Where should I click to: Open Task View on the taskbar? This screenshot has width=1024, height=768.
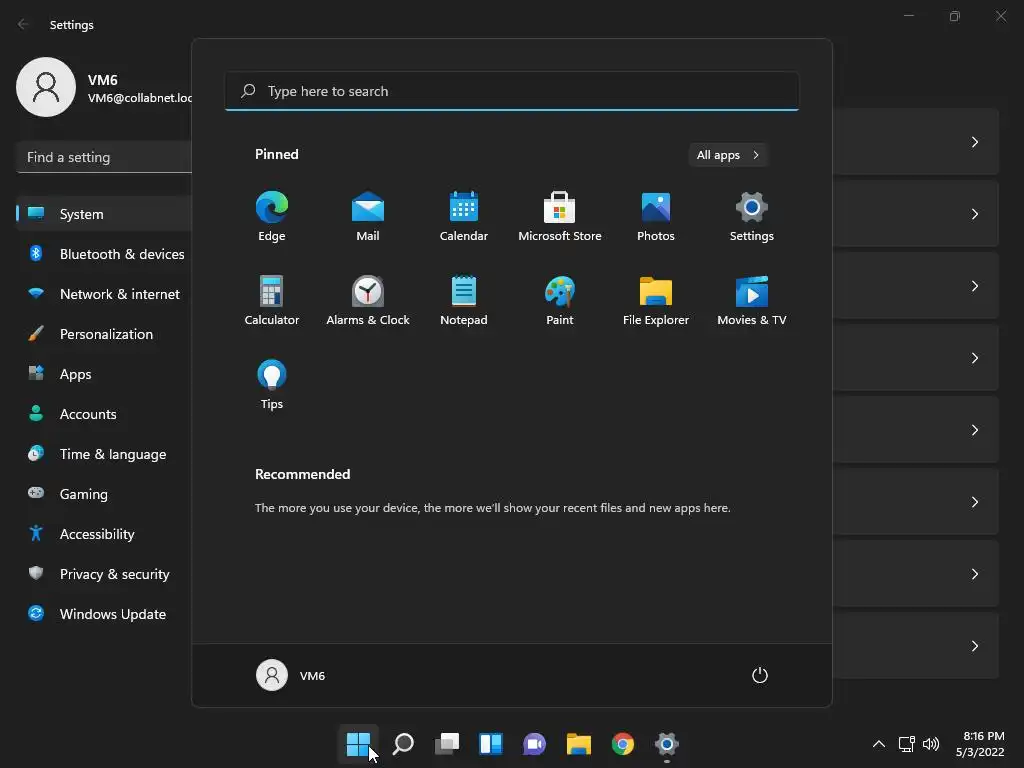click(x=447, y=744)
